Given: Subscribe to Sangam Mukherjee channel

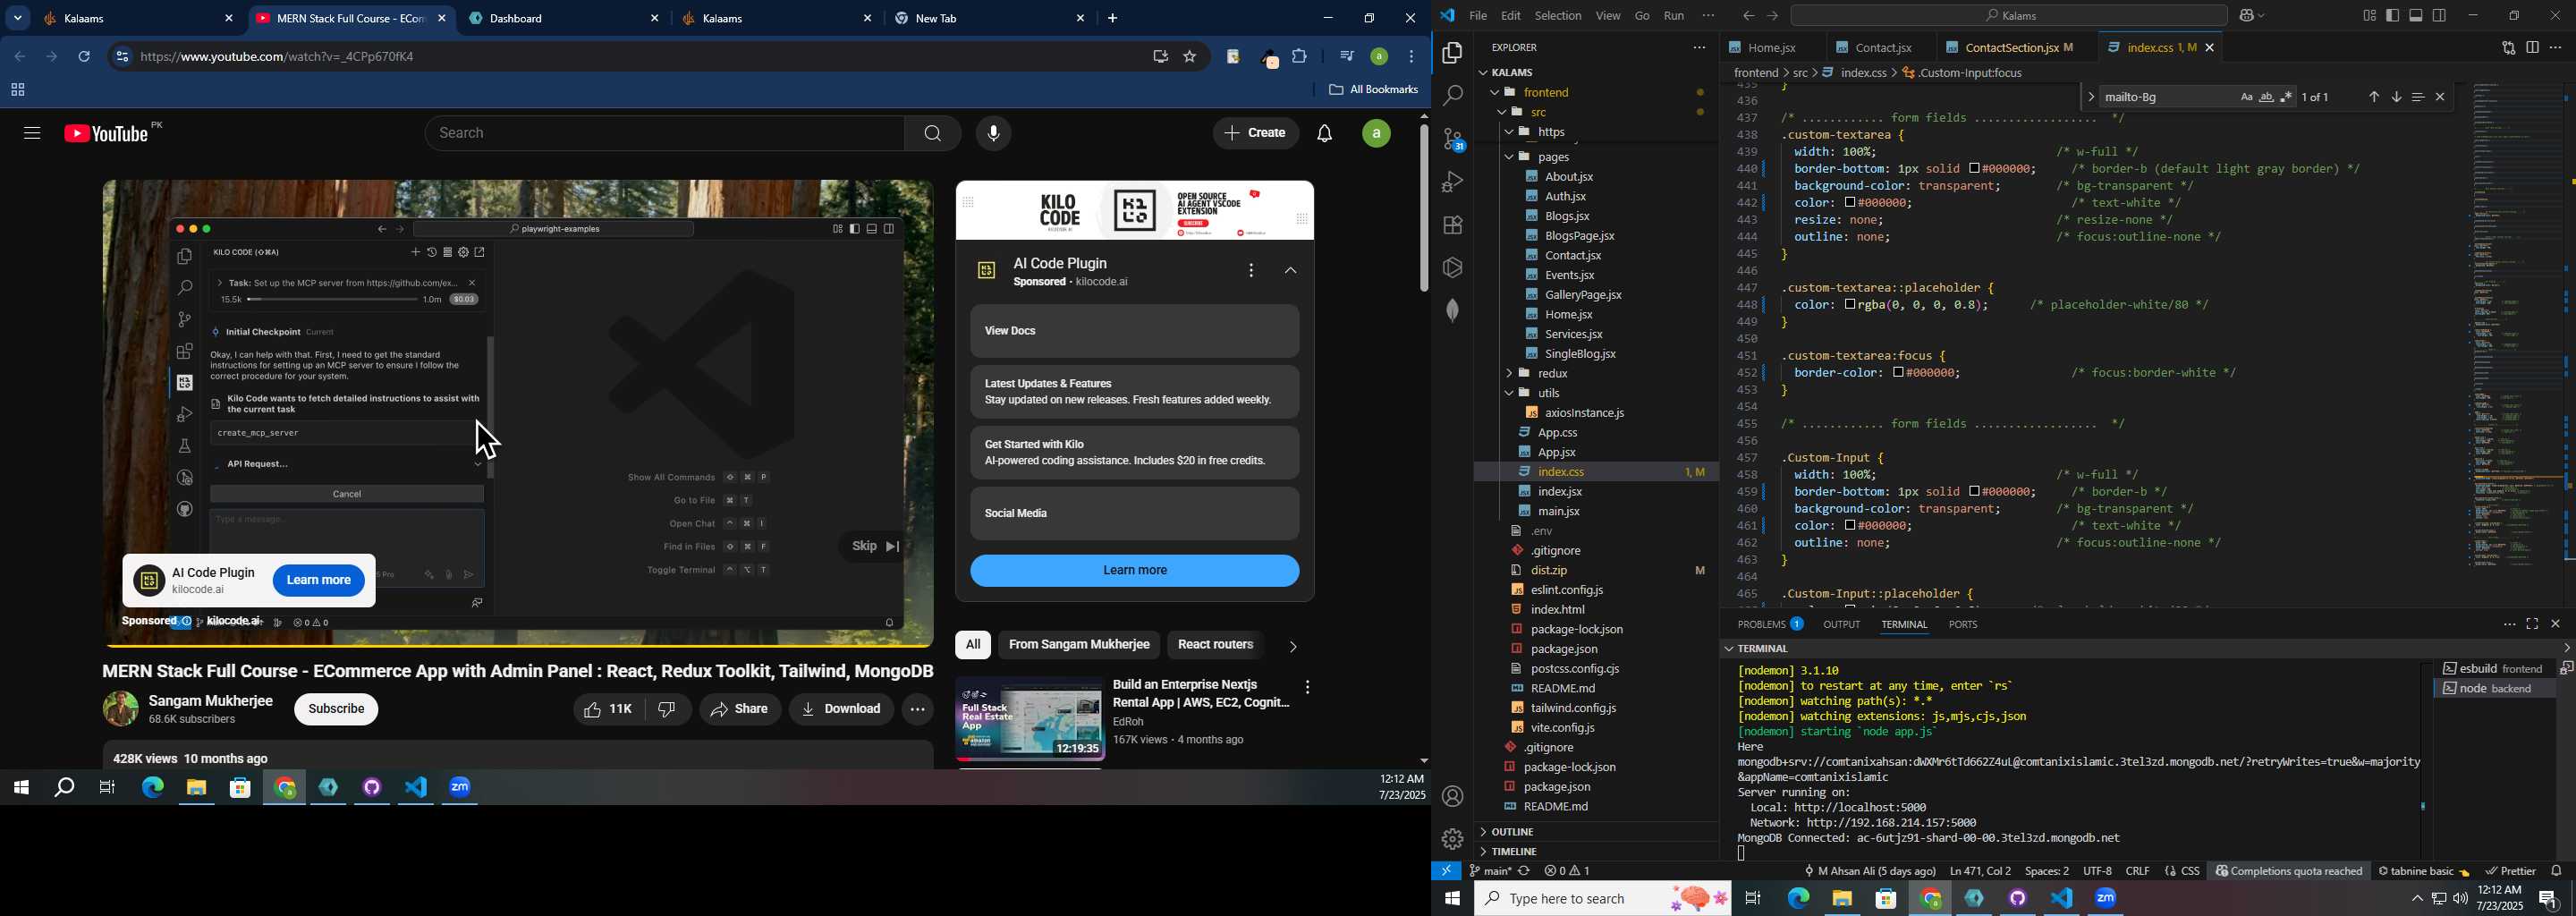Looking at the screenshot, I should coord(337,709).
